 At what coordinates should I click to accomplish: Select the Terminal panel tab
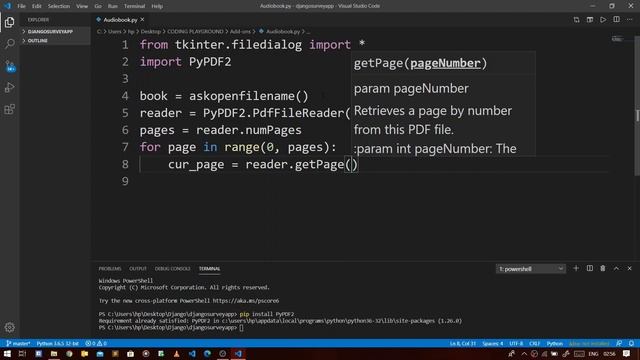pyautogui.click(x=209, y=269)
